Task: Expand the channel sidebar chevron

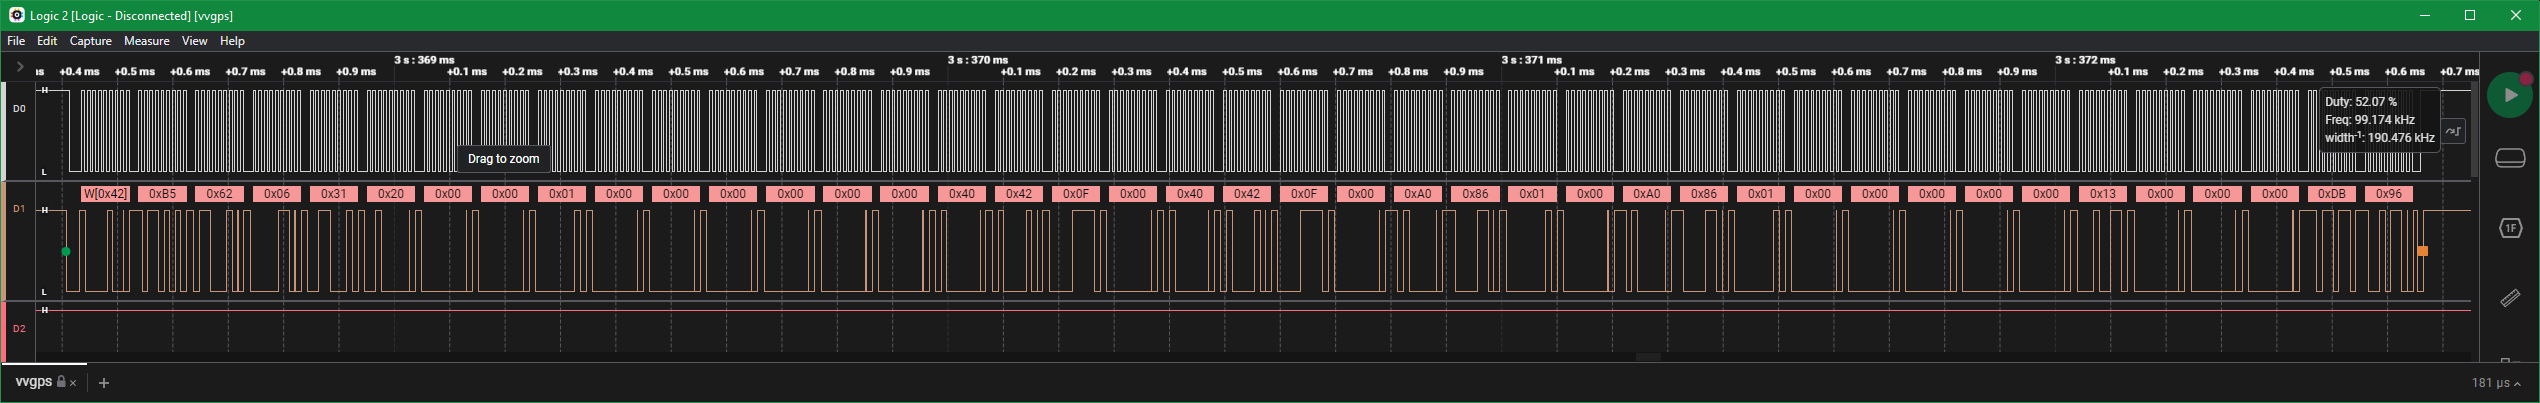Action: (19, 67)
